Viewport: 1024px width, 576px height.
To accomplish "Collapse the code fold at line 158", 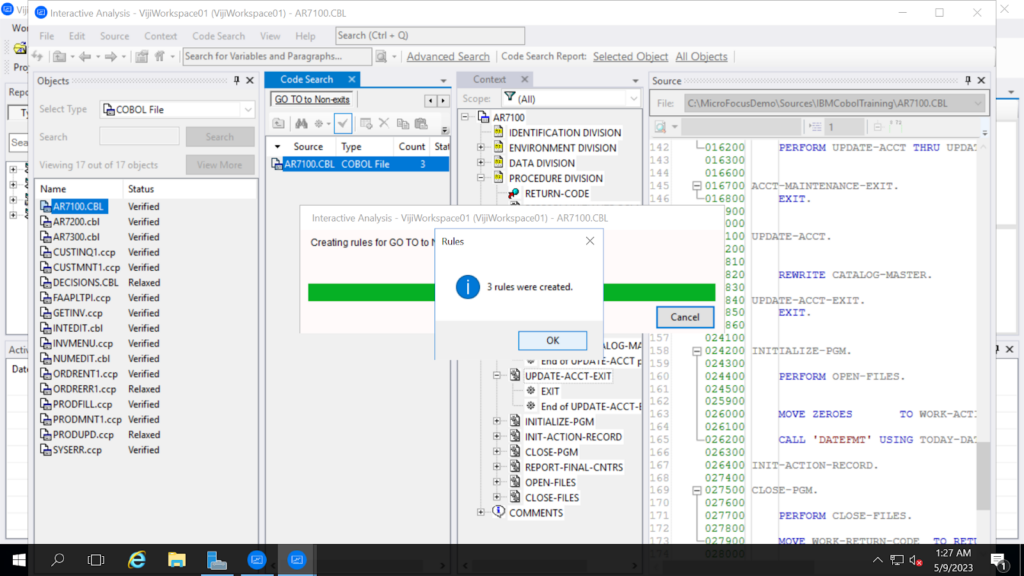I will click(x=697, y=351).
